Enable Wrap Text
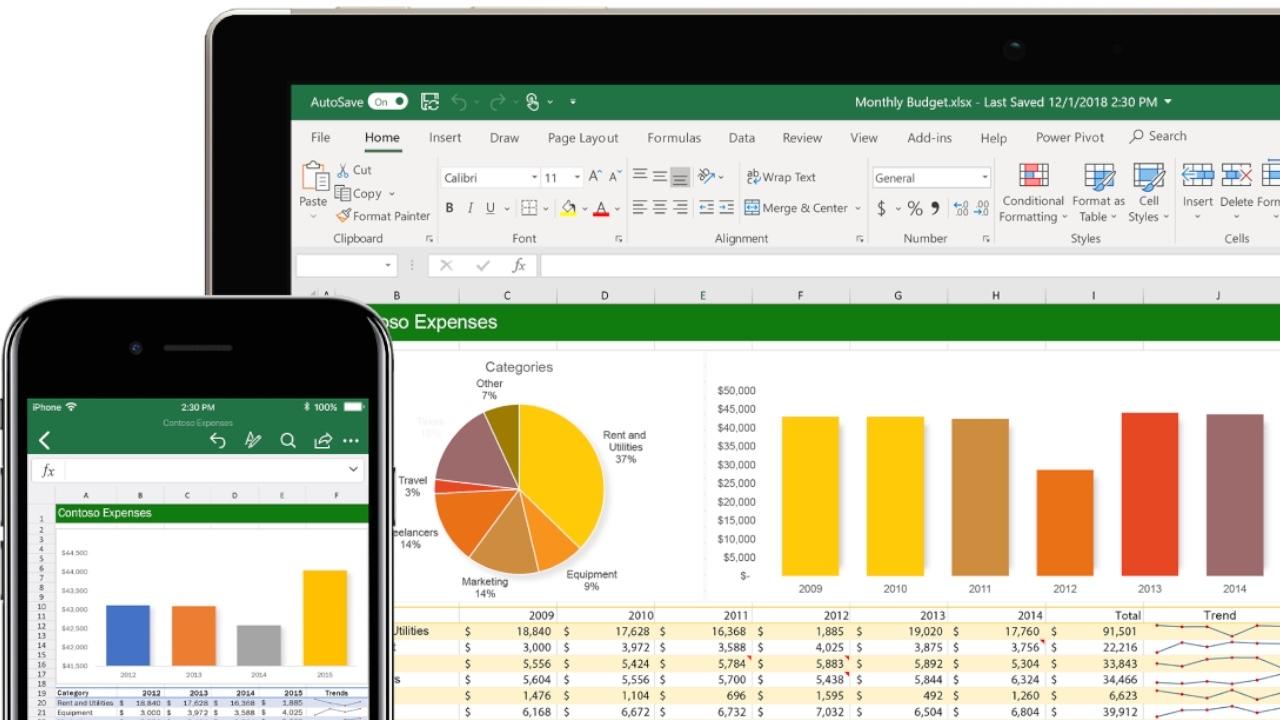Image resolution: width=1280 pixels, height=720 pixels. point(780,177)
